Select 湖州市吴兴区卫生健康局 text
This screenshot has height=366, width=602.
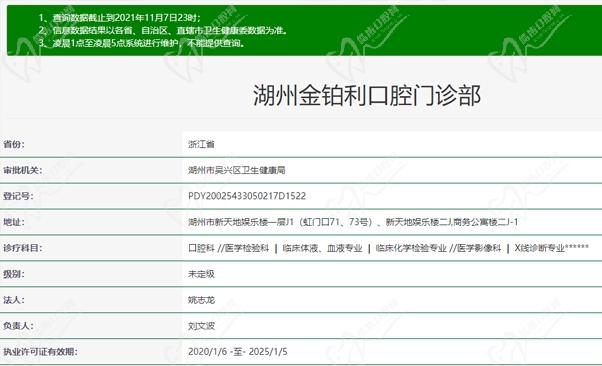tap(236, 170)
